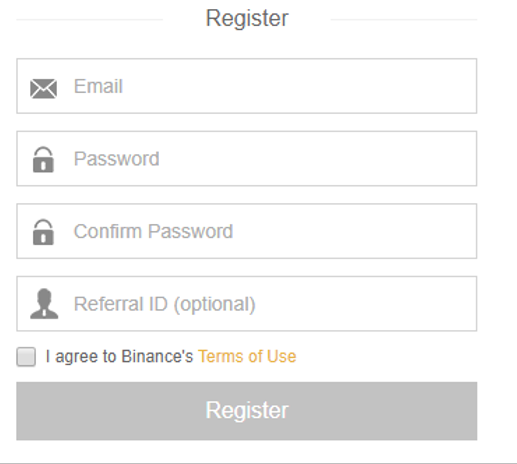Image resolution: width=517 pixels, height=464 pixels.
Task: Click the padlock icon beside Confirm Password
Action: [x=43, y=232]
